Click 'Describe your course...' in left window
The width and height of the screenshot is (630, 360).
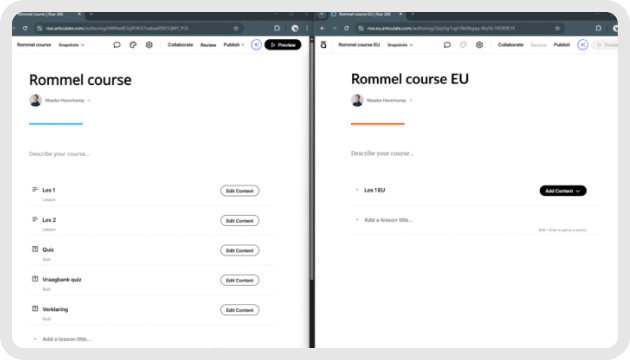(x=59, y=154)
